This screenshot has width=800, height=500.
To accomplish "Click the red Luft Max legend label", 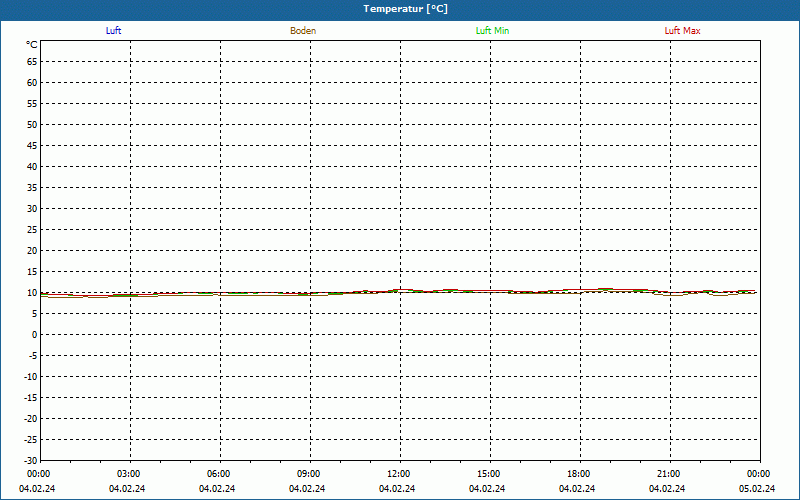I will pos(682,31).
